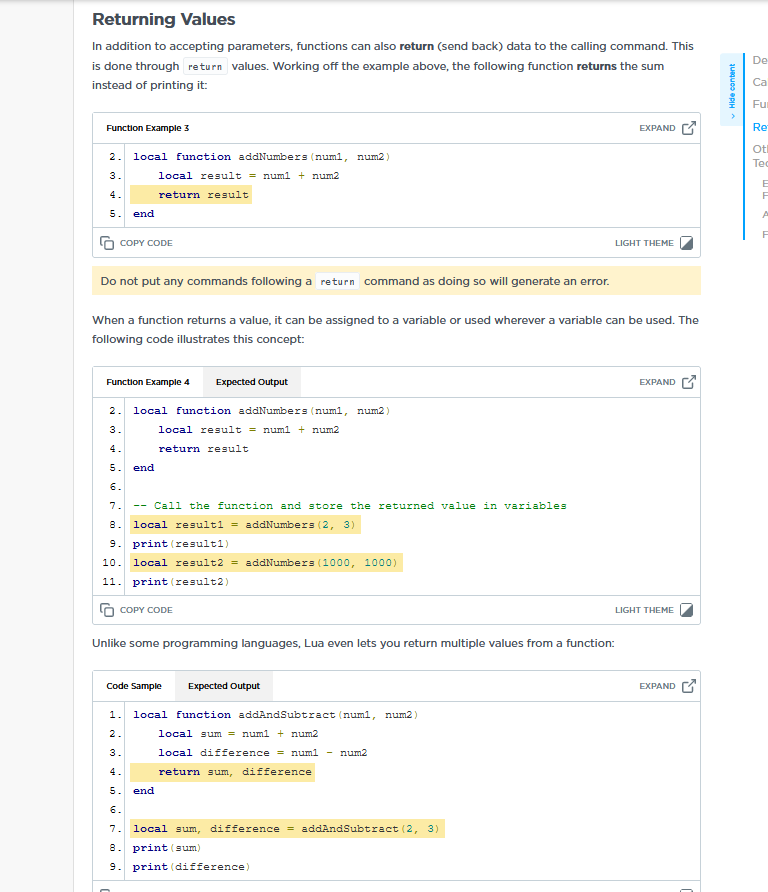The height and width of the screenshot is (892, 768).
Task: Click the 'De' link in the sidebar contents
Action: point(760,60)
